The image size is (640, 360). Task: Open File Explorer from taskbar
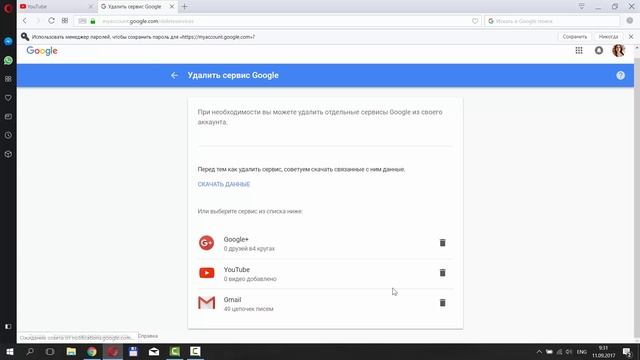(x=71, y=351)
